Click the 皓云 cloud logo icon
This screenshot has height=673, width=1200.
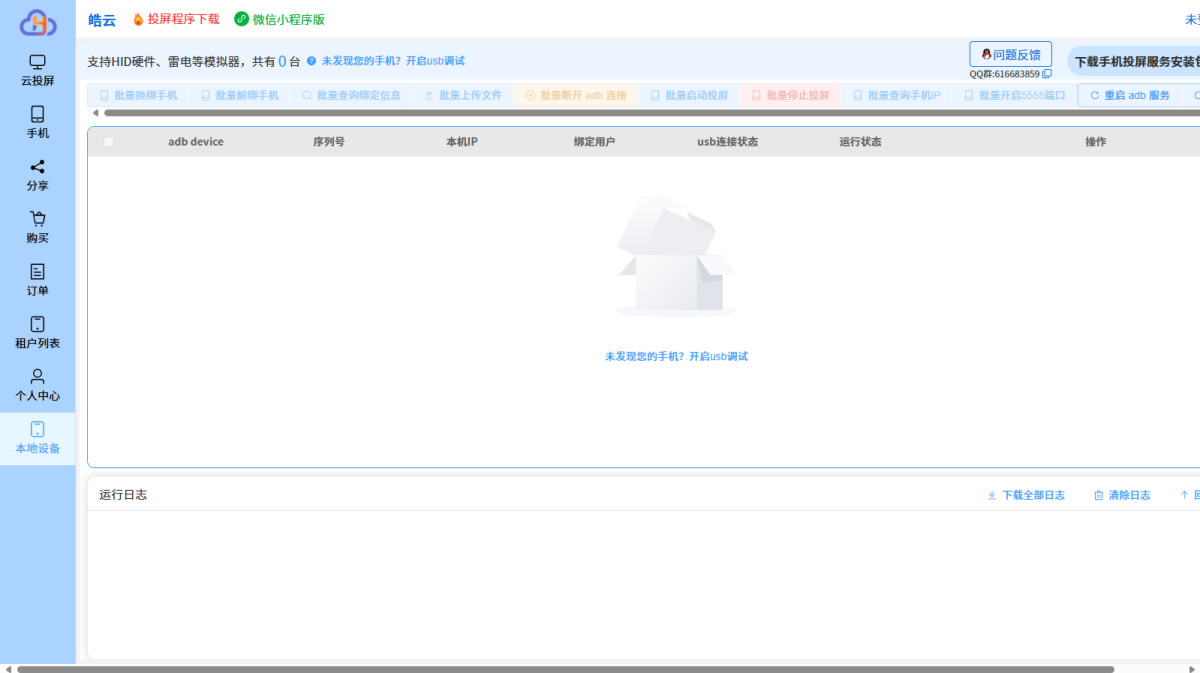click(x=38, y=22)
